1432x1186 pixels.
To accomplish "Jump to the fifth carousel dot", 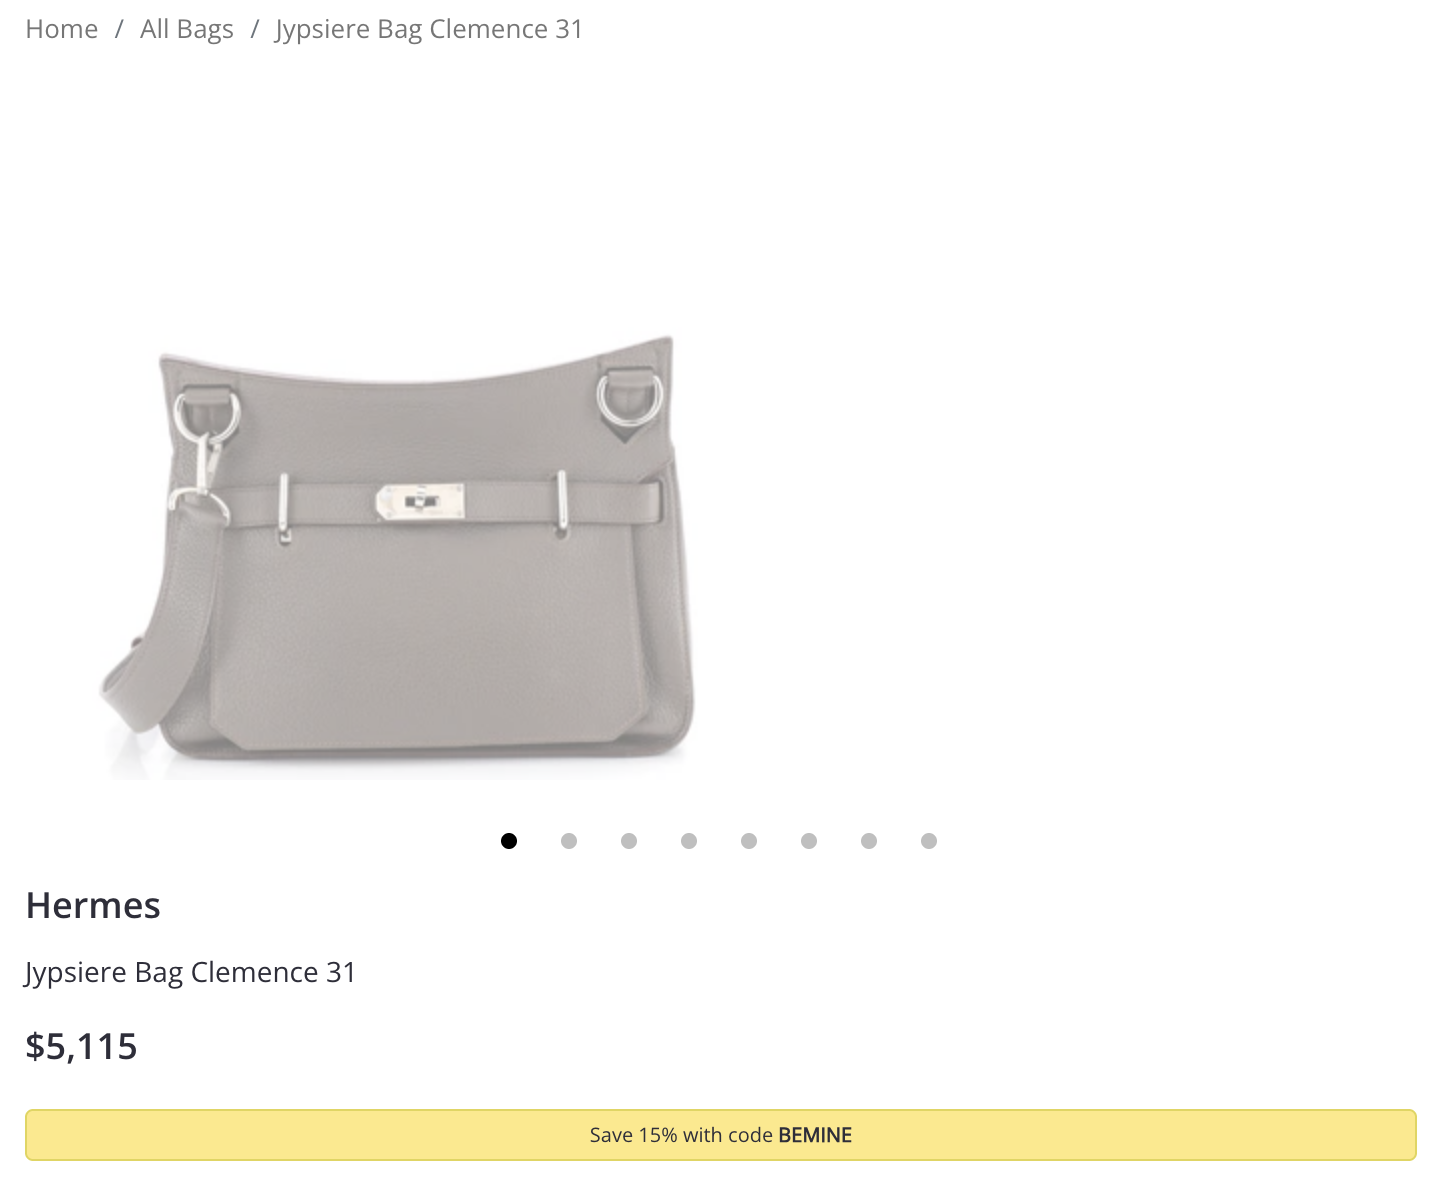I will click(x=749, y=841).
